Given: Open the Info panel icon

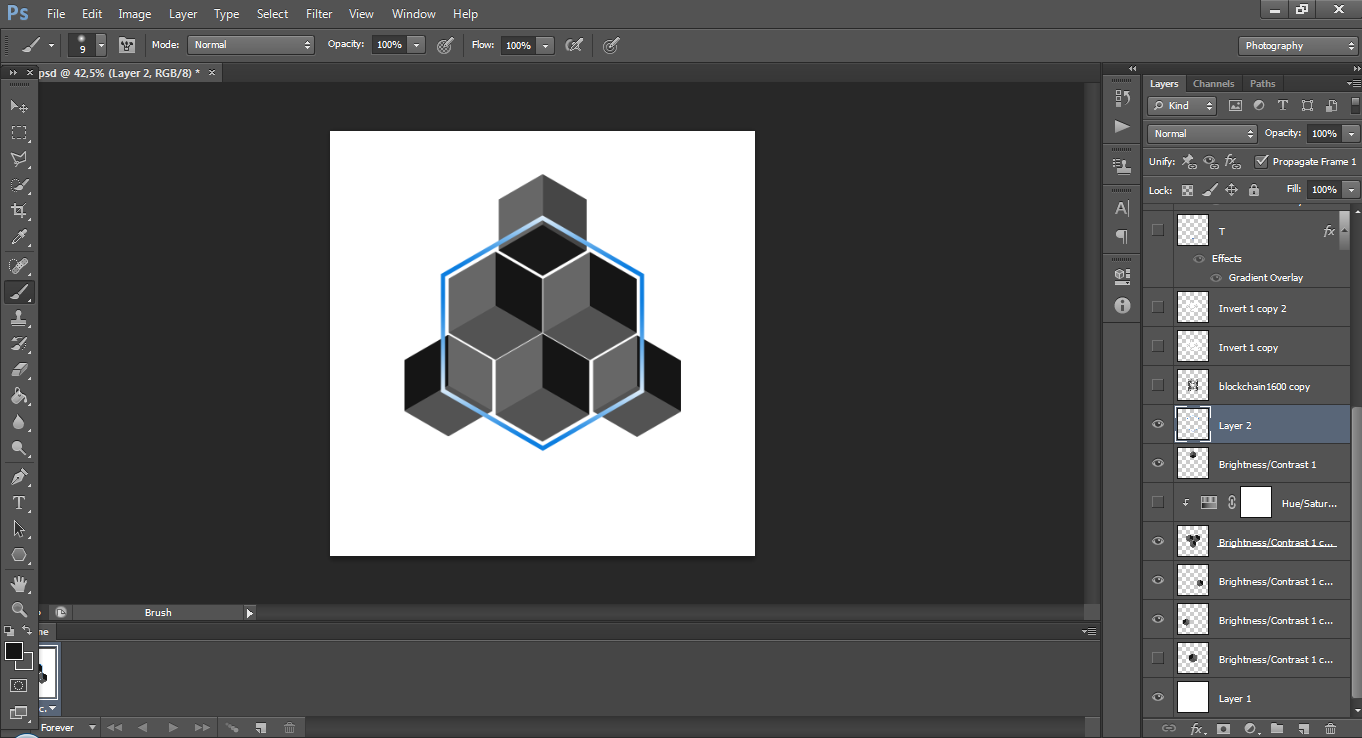Looking at the screenshot, I should (1122, 304).
